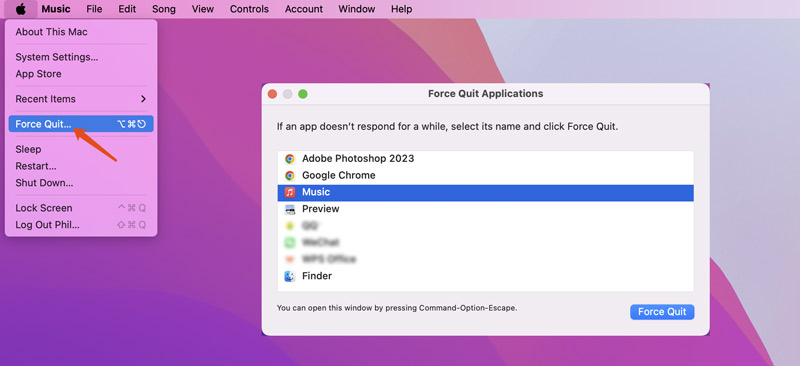Open the Edit menu

coord(127,9)
